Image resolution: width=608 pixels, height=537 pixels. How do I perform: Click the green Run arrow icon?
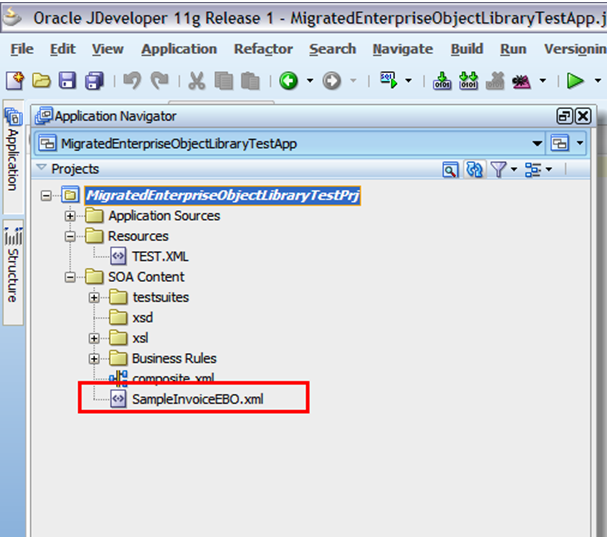tap(575, 81)
